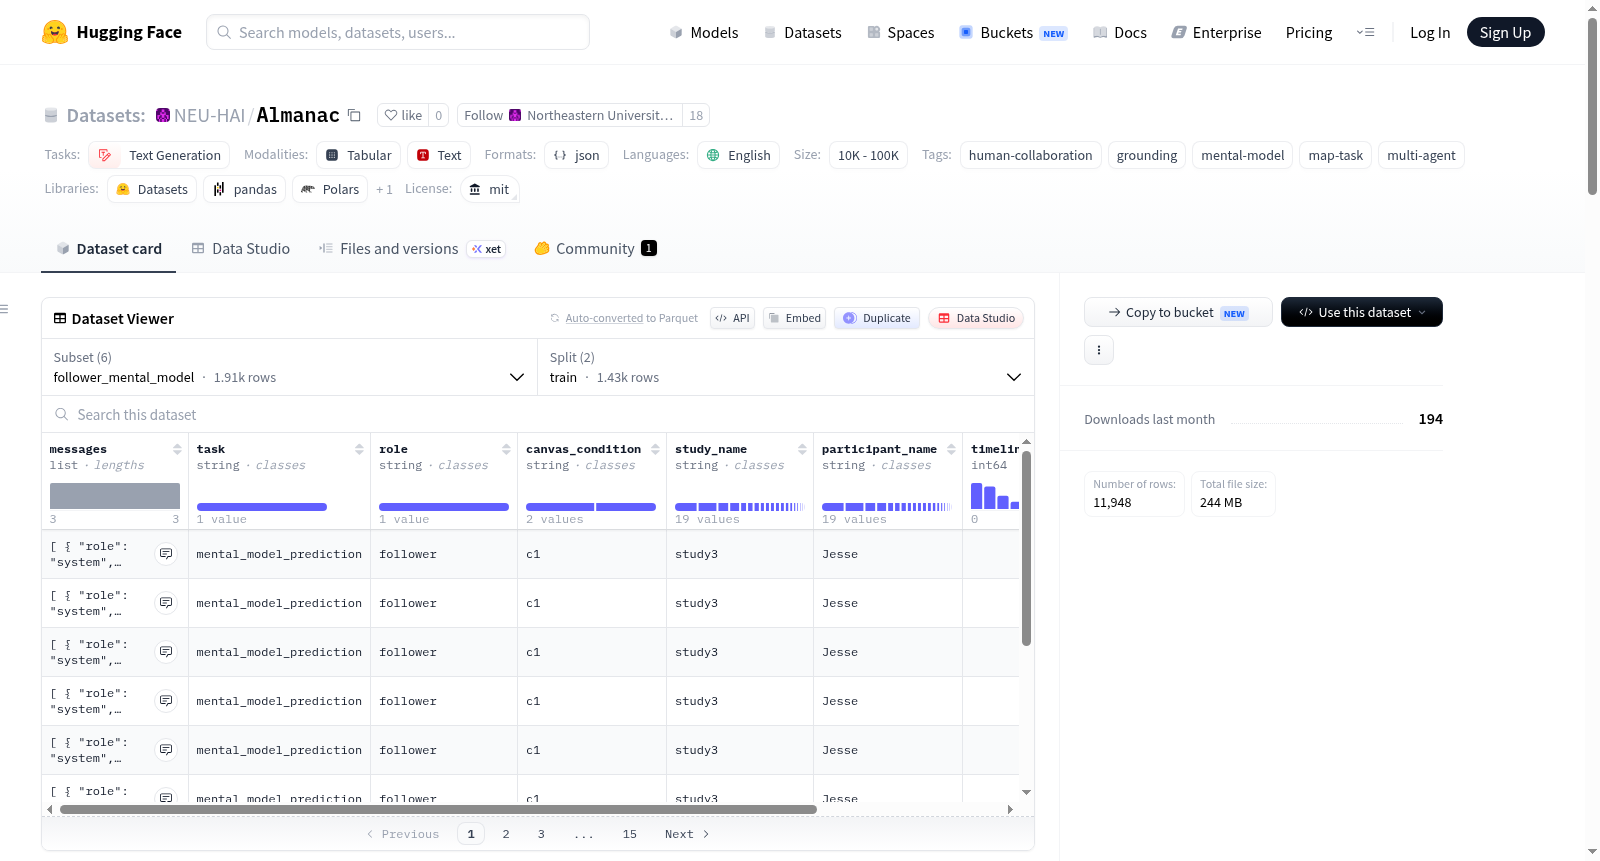Open the Enterprise page
The height and width of the screenshot is (861, 1600).
coord(1216,33)
